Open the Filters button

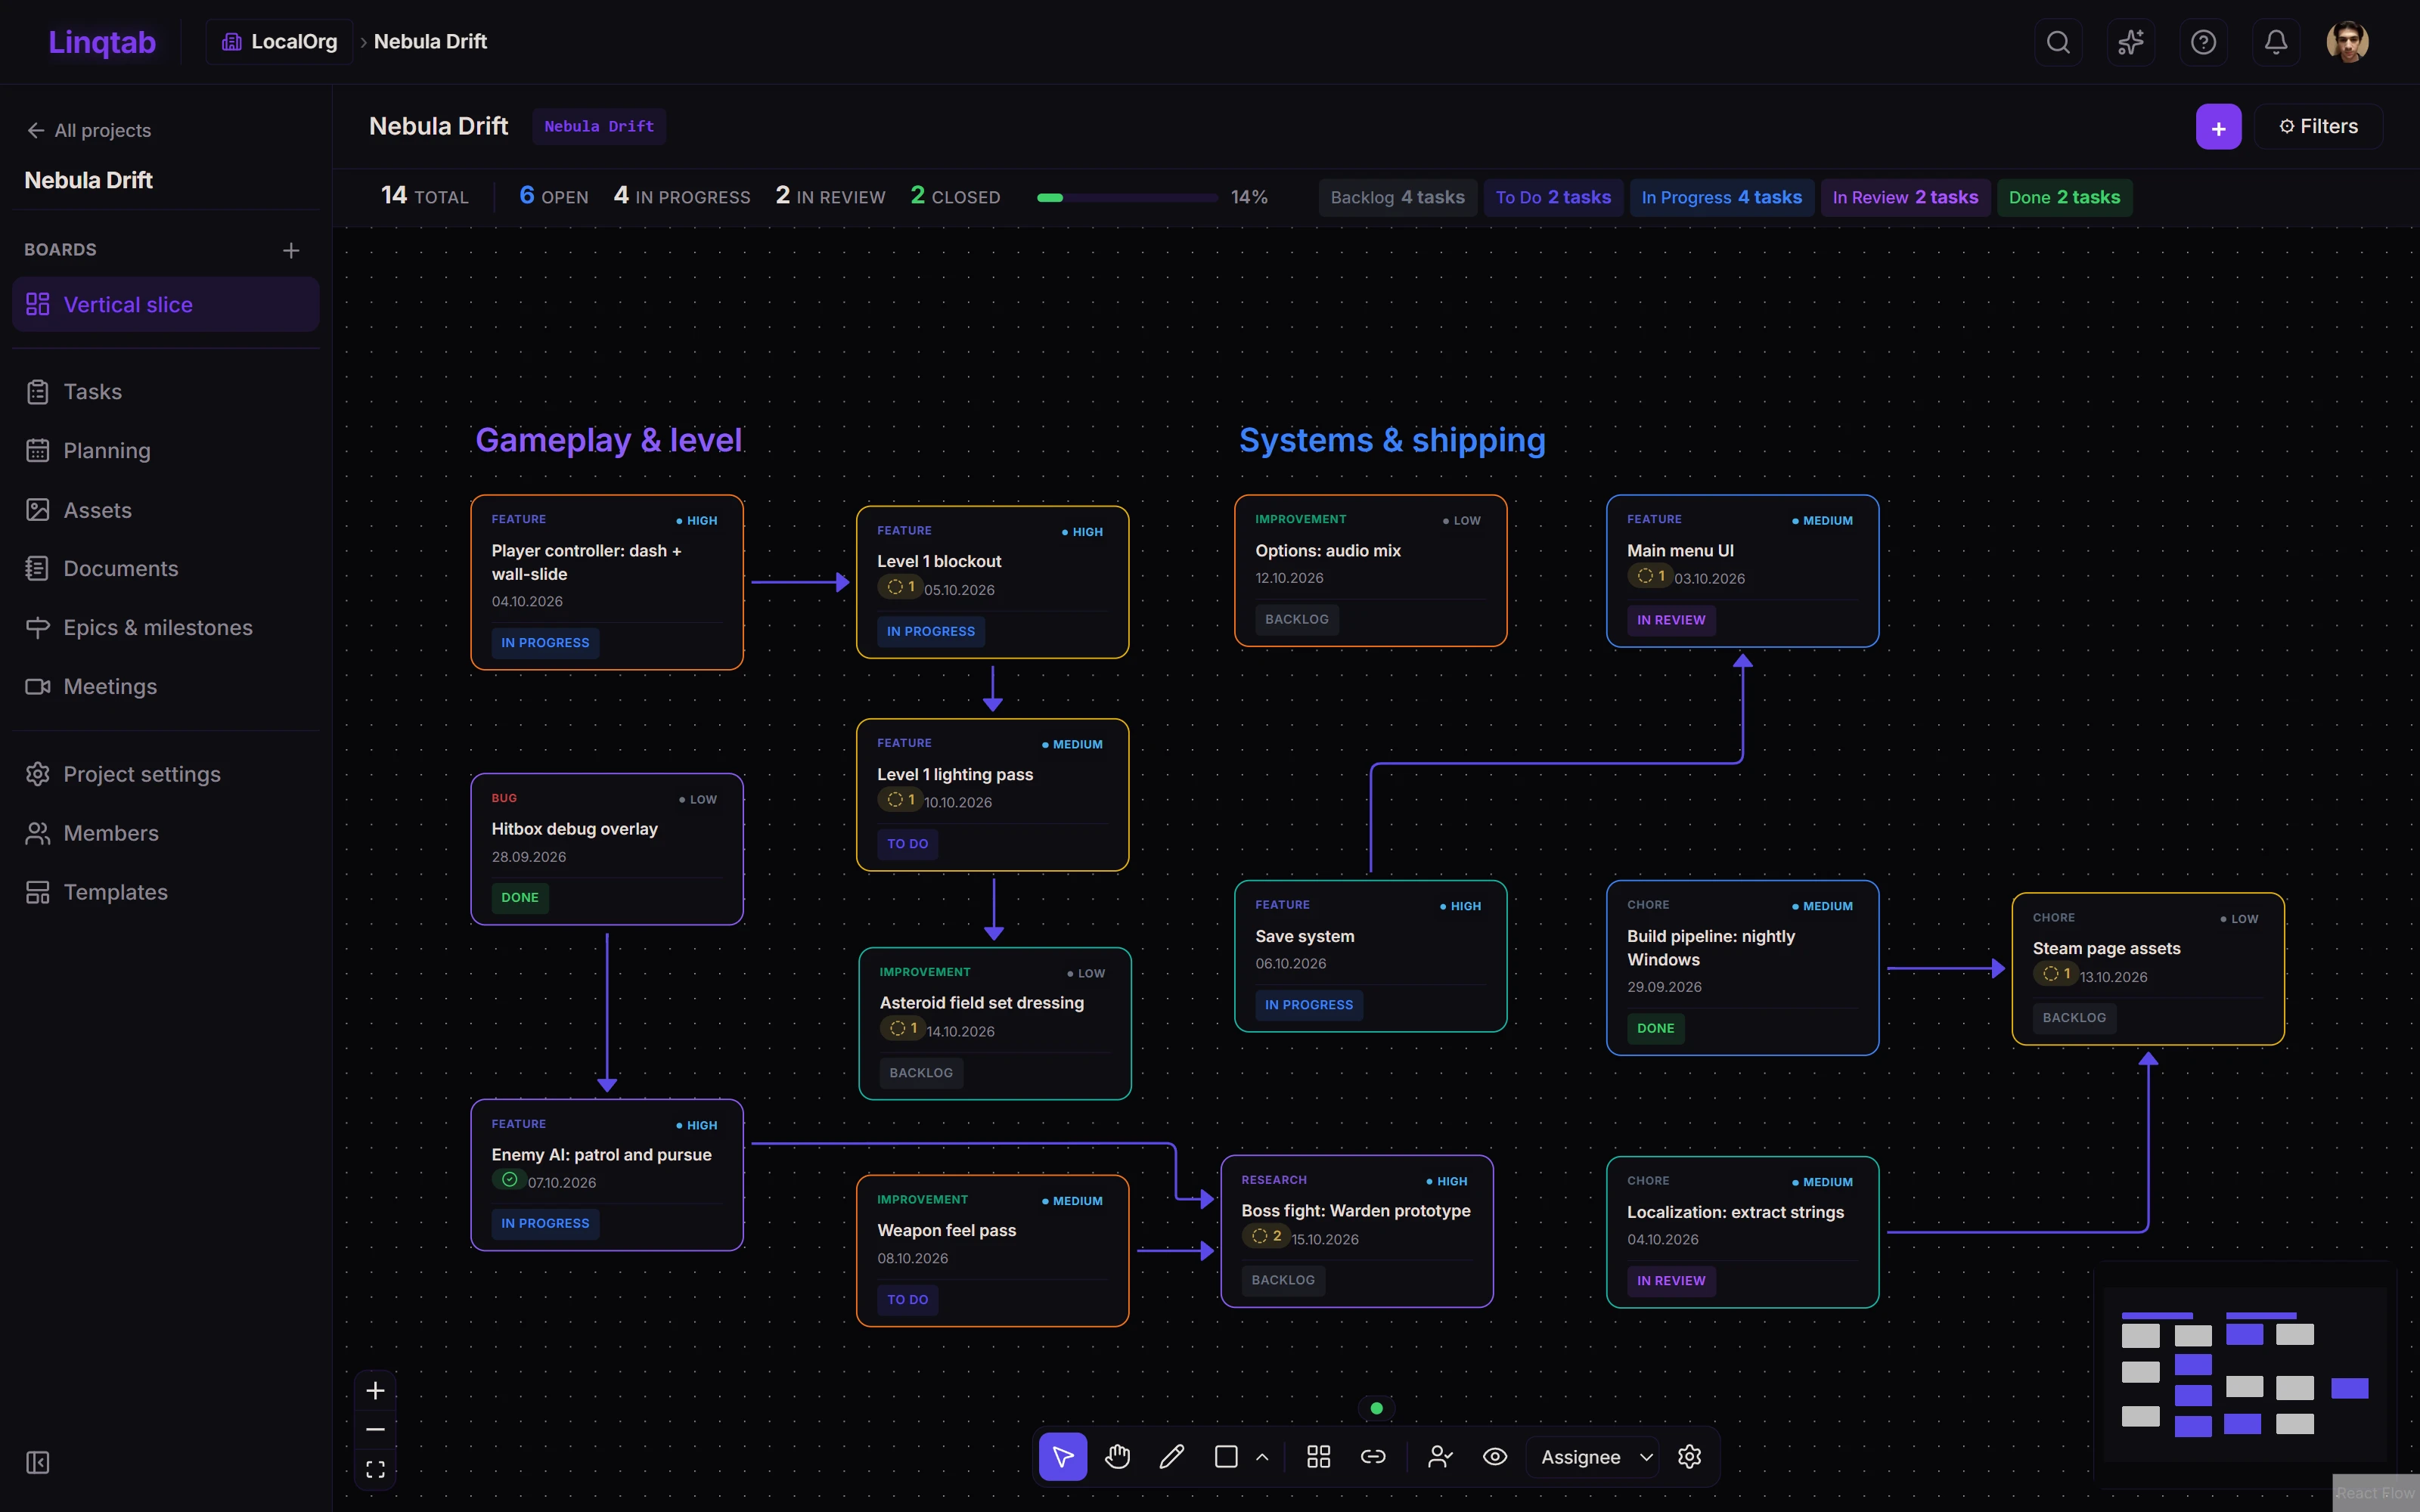tap(2318, 127)
